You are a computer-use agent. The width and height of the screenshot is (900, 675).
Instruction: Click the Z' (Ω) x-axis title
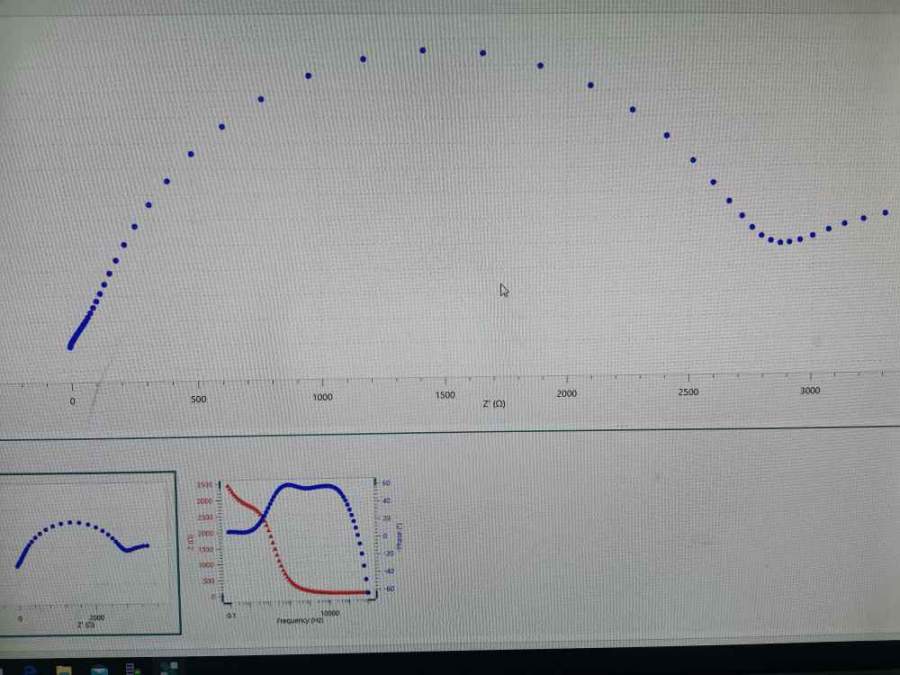pyautogui.click(x=493, y=404)
